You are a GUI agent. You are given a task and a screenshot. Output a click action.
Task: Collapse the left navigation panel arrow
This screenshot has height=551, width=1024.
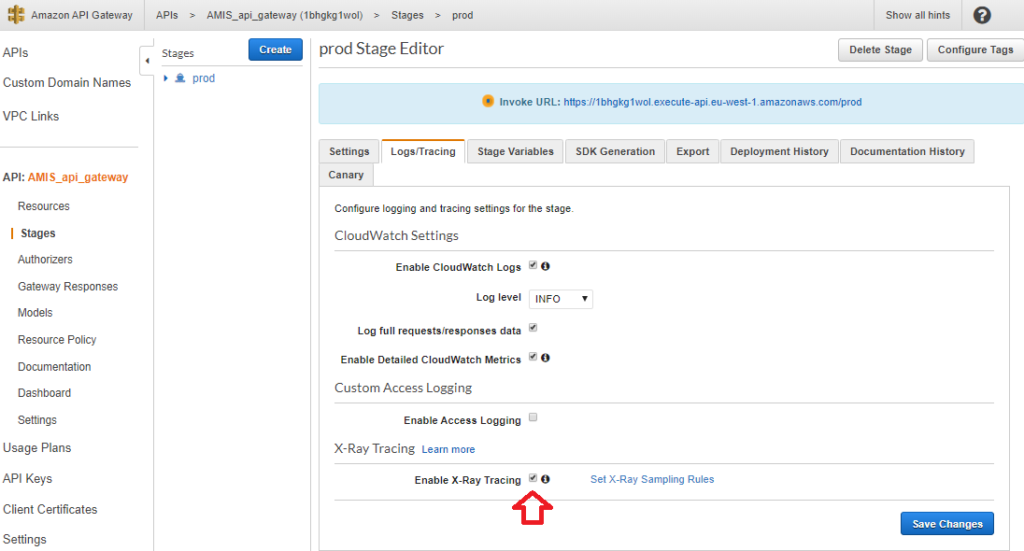click(147, 60)
